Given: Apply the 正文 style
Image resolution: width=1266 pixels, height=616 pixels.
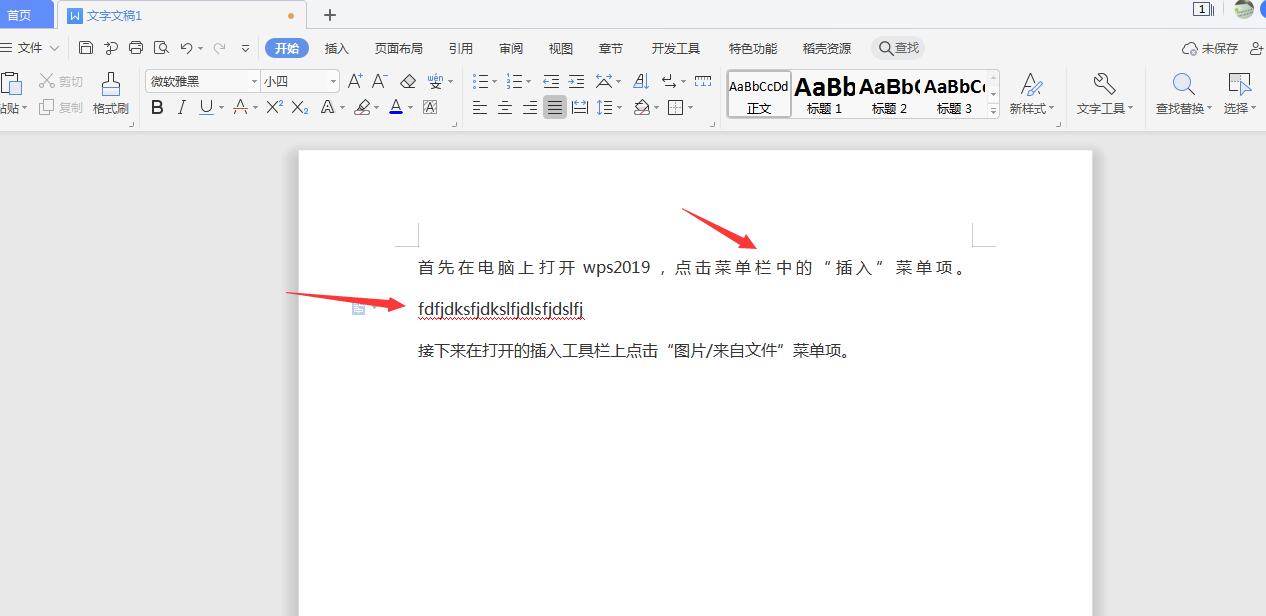Looking at the screenshot, I should 759,94.
